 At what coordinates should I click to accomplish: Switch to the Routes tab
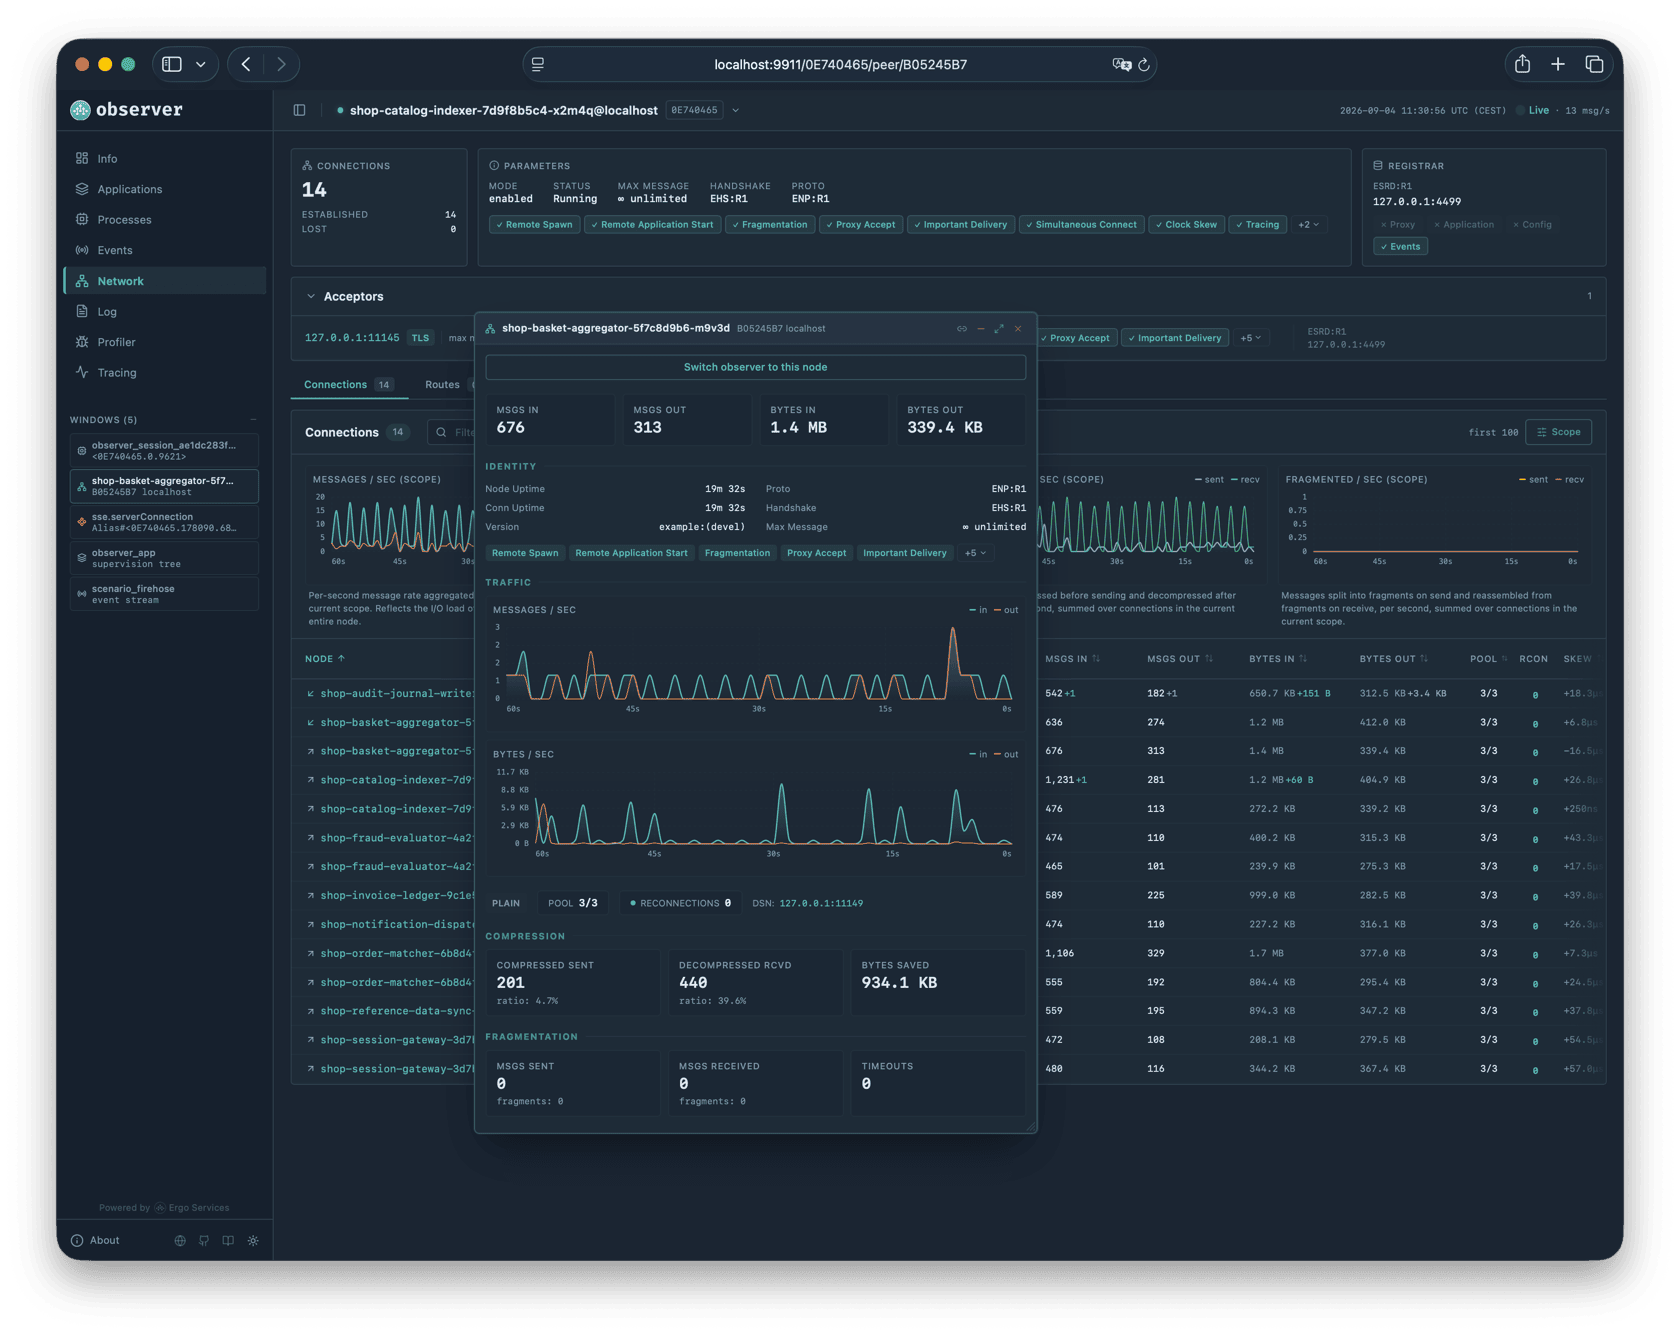point(442,385)
